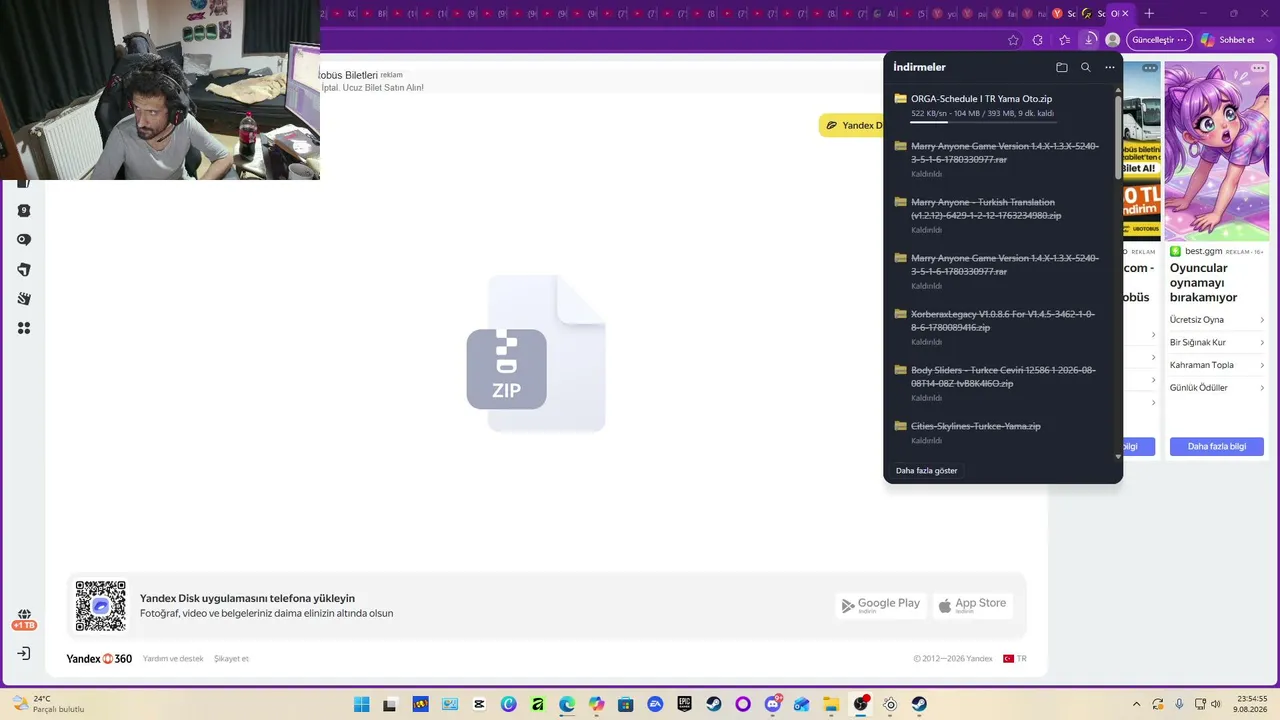The height and width of the screenshot is (720, 1280).
Task: Click the Yandex Disk QR code
Action: click(x=101, y=606)
